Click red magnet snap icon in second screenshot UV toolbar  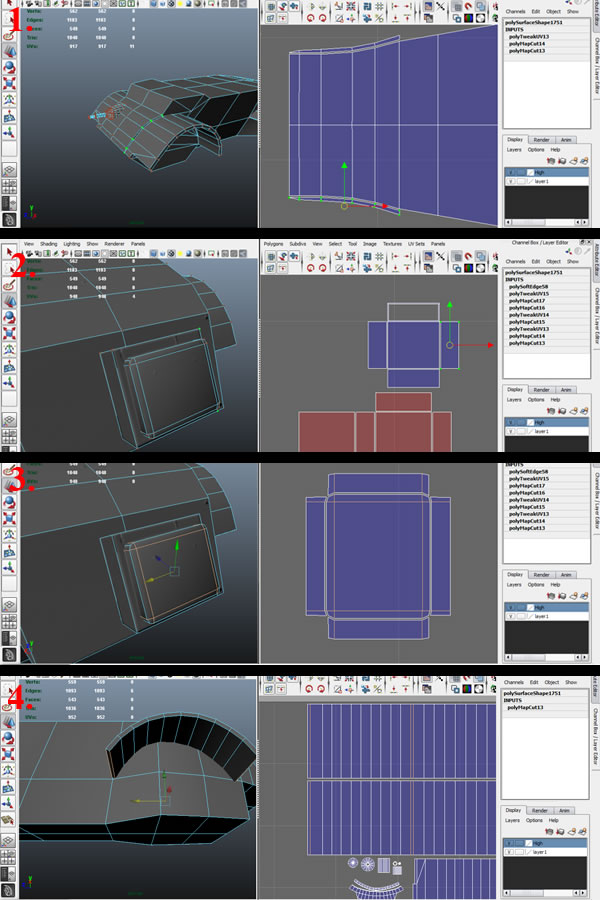point(469,257)
